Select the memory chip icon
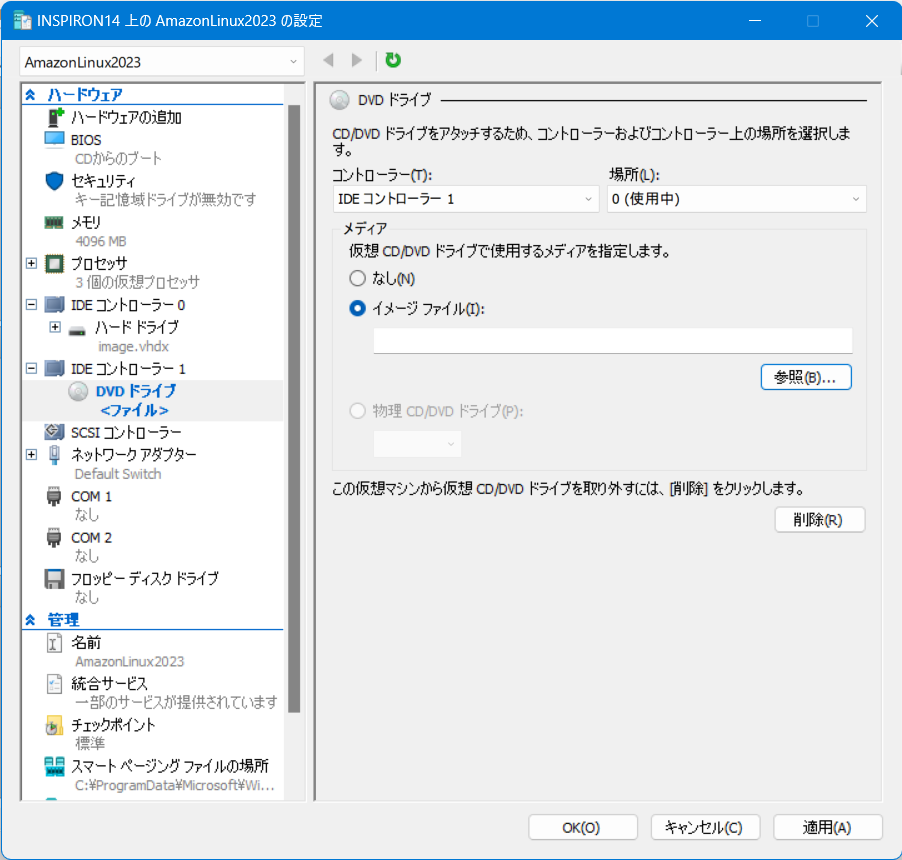This screenshot has height=860, width=902. 55,222
